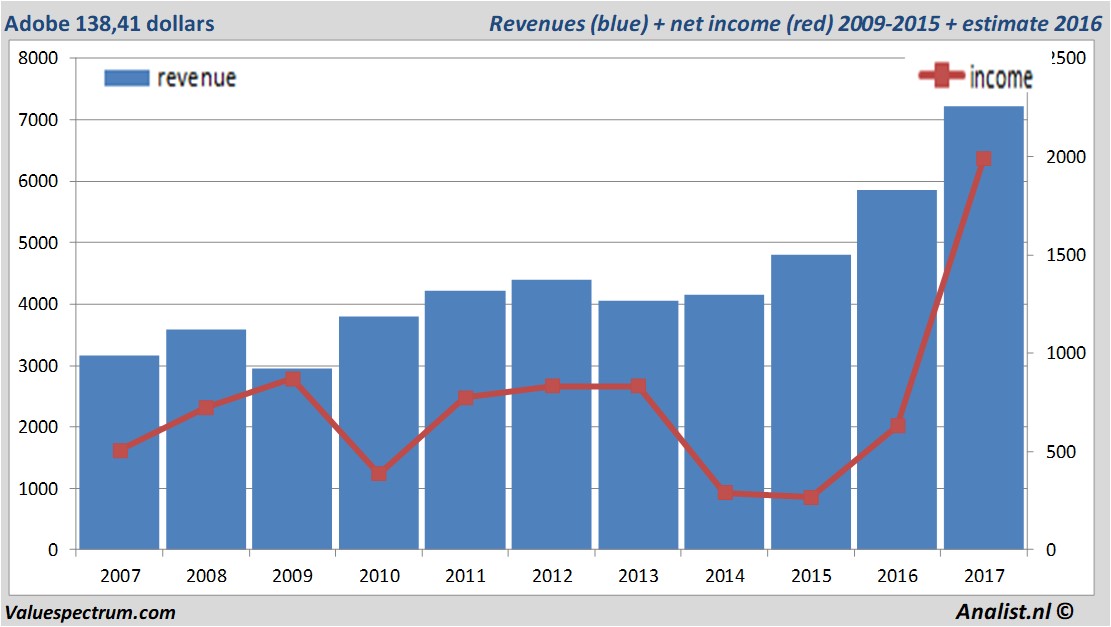Viewport: 1111px width, 627px height.
Task: Click the 'income' legend label
Action: click(1000, 77)
